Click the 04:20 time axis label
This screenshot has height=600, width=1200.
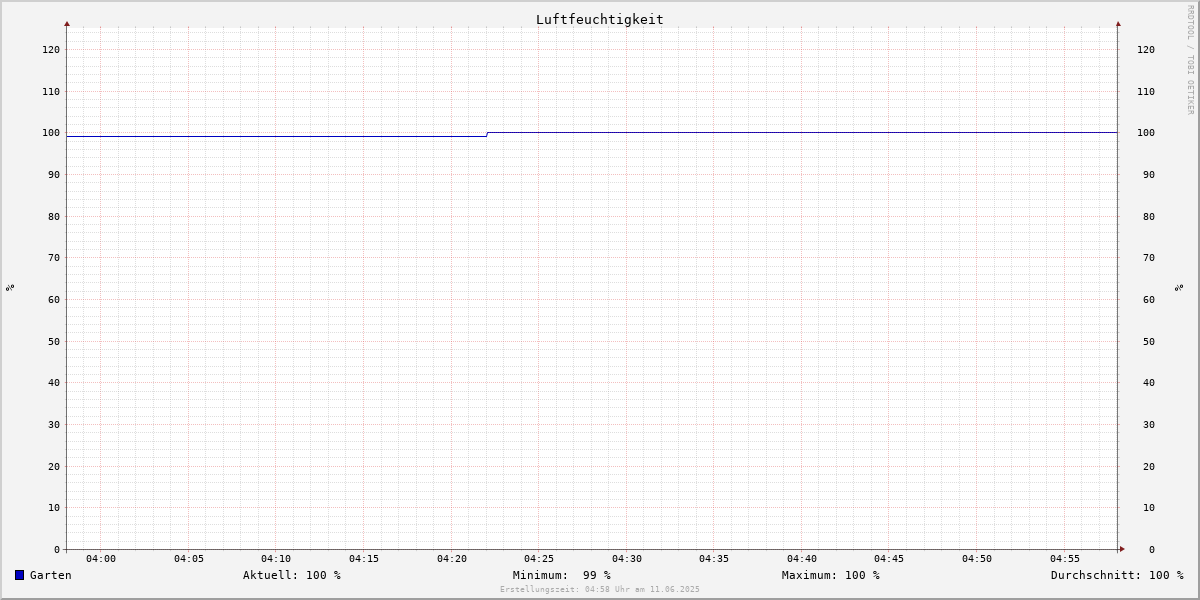(452, 559)
